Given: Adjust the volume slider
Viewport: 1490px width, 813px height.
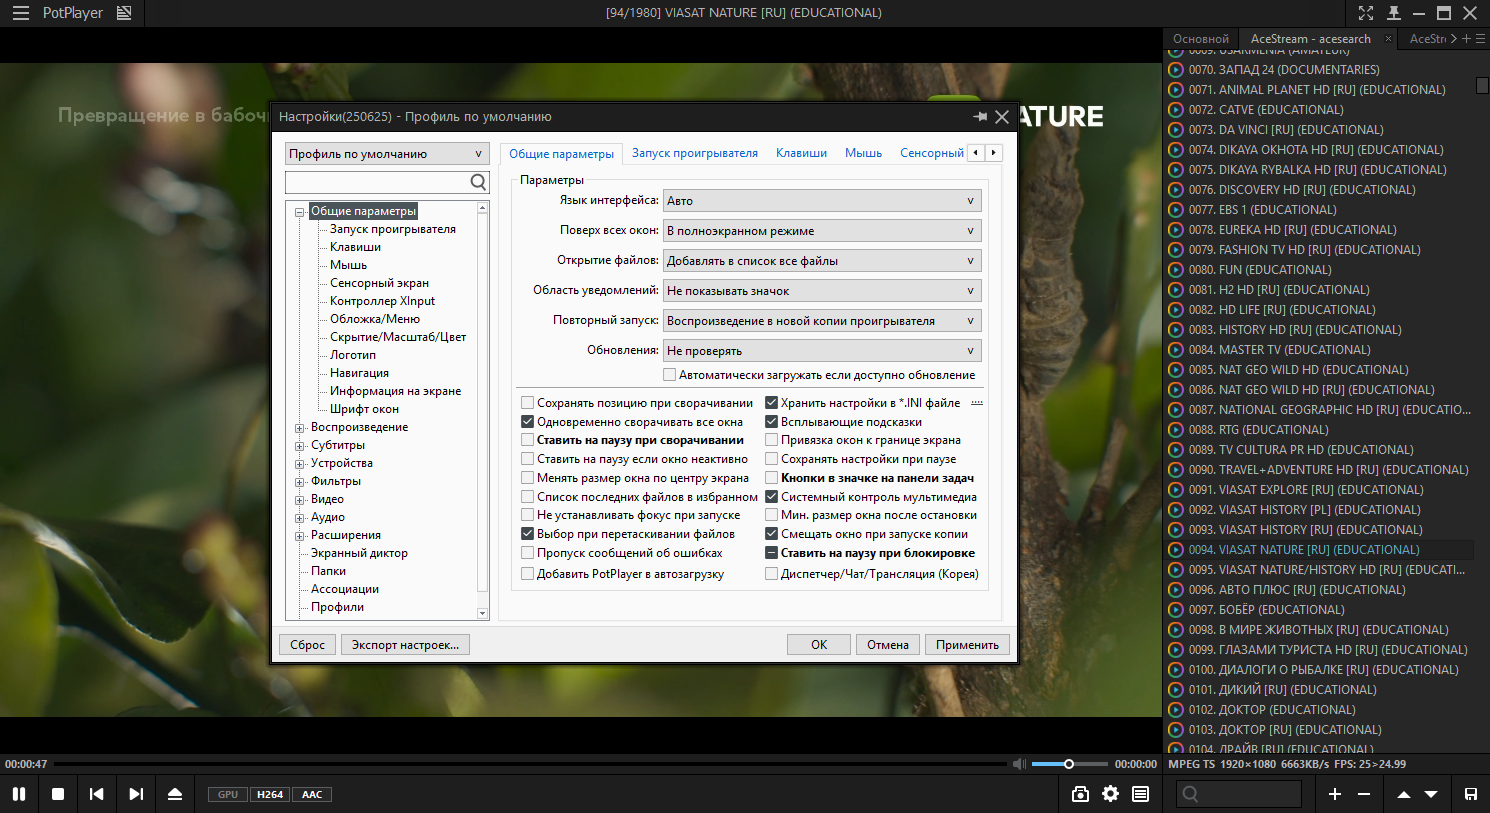Looking at the screenshot, I should point(1069,764).
